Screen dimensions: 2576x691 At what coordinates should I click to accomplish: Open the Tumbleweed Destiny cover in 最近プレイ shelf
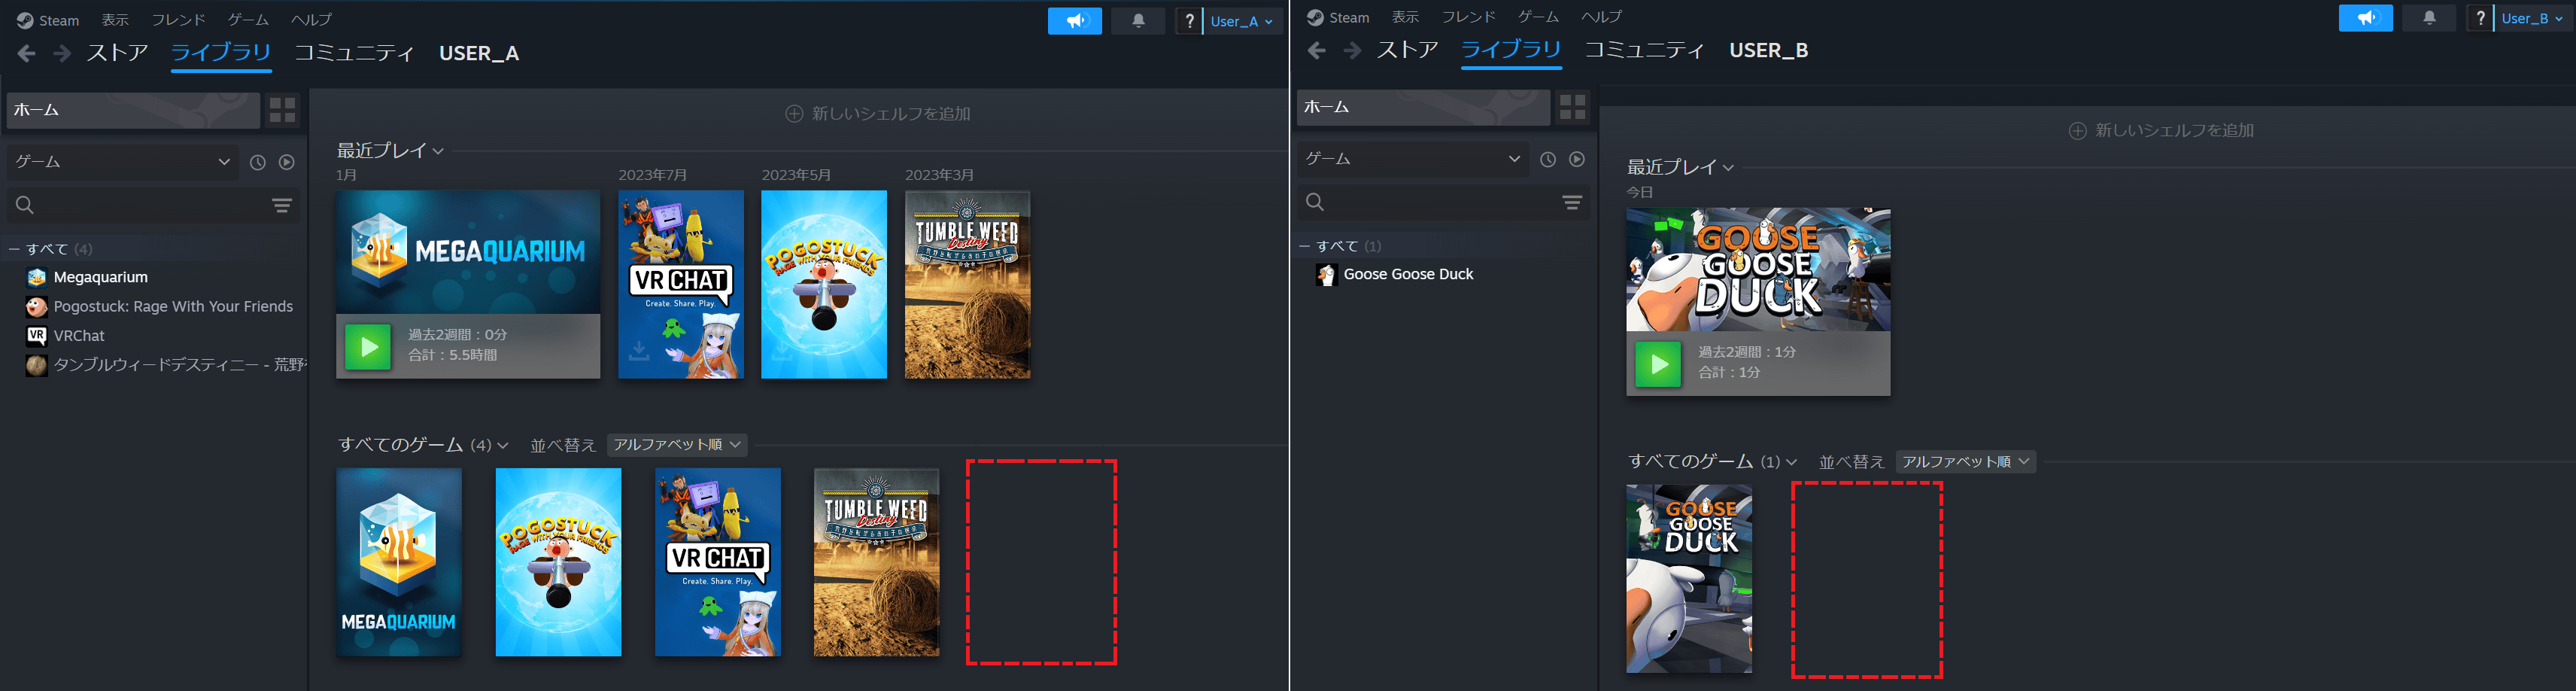tap(967, 285)
